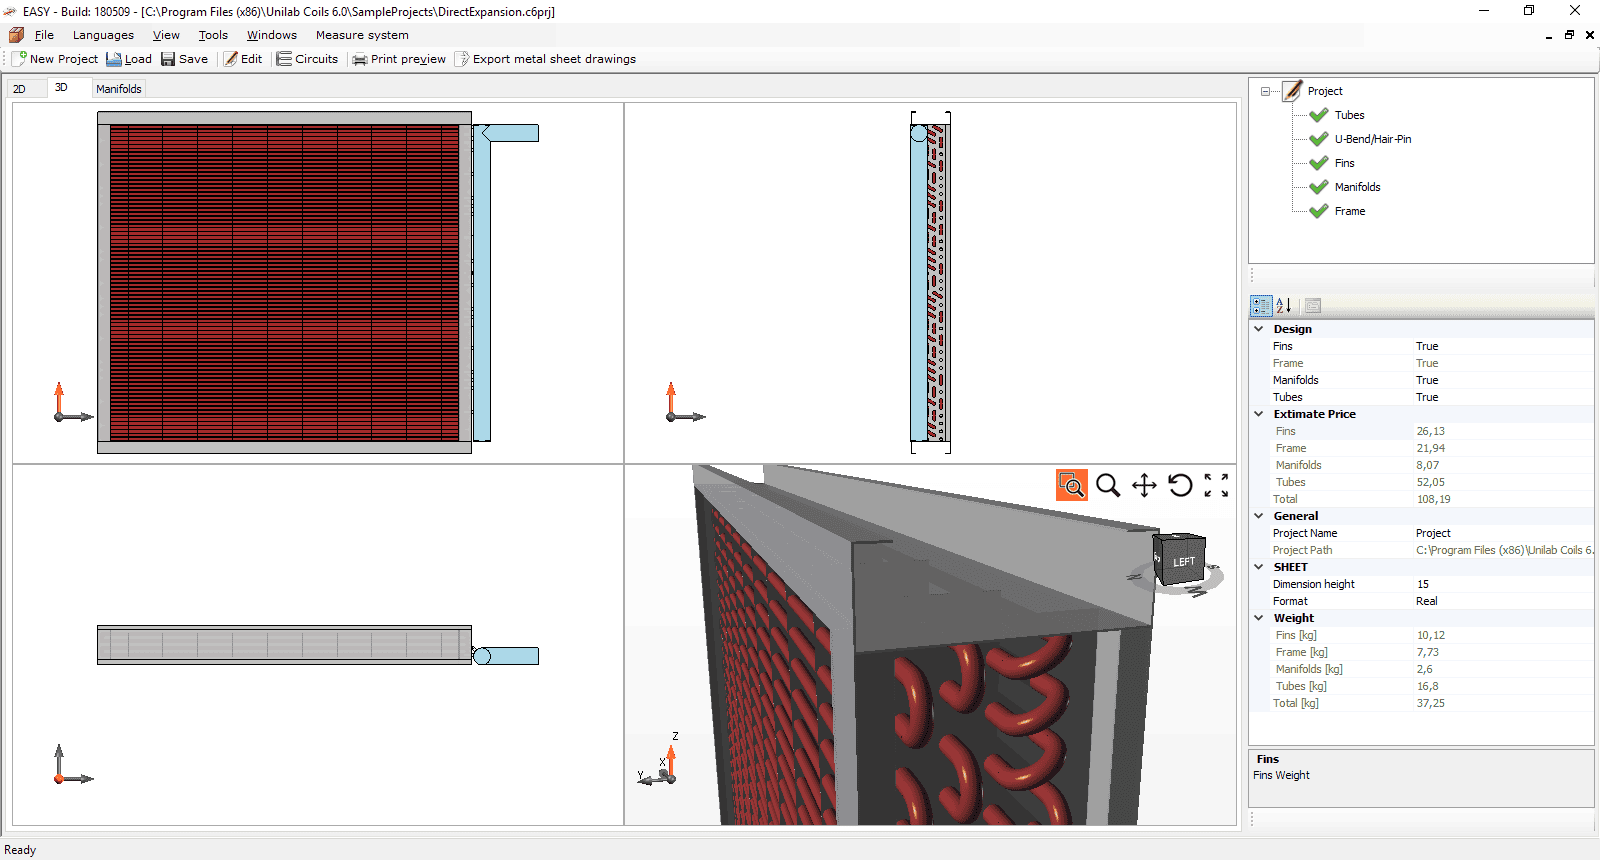Screen dimensions: 1600x860
Task: Select U-Bend/Hair-Pin in project tree
Action: point(1372,139)
